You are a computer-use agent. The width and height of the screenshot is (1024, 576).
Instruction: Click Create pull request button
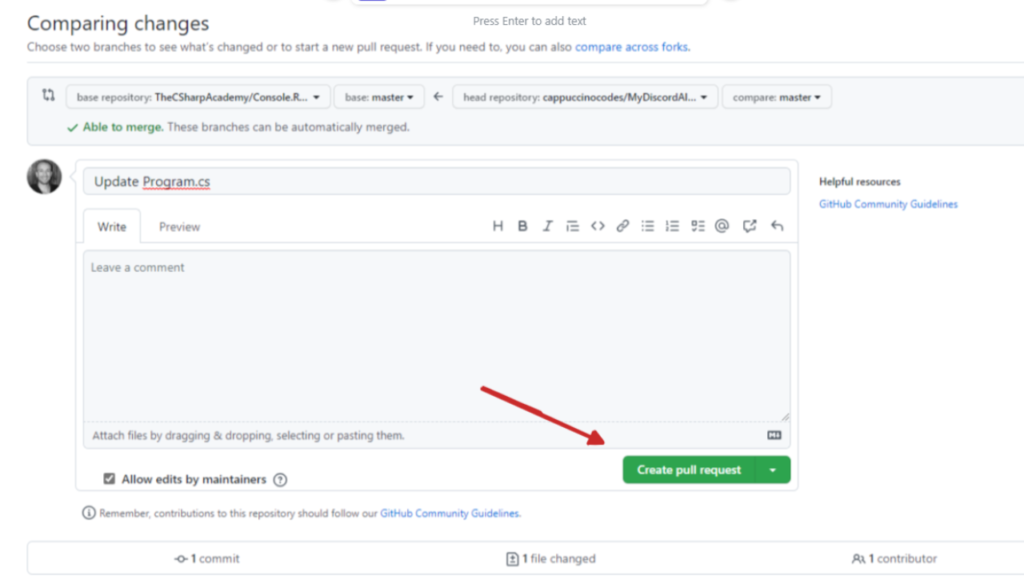point(688,470)
